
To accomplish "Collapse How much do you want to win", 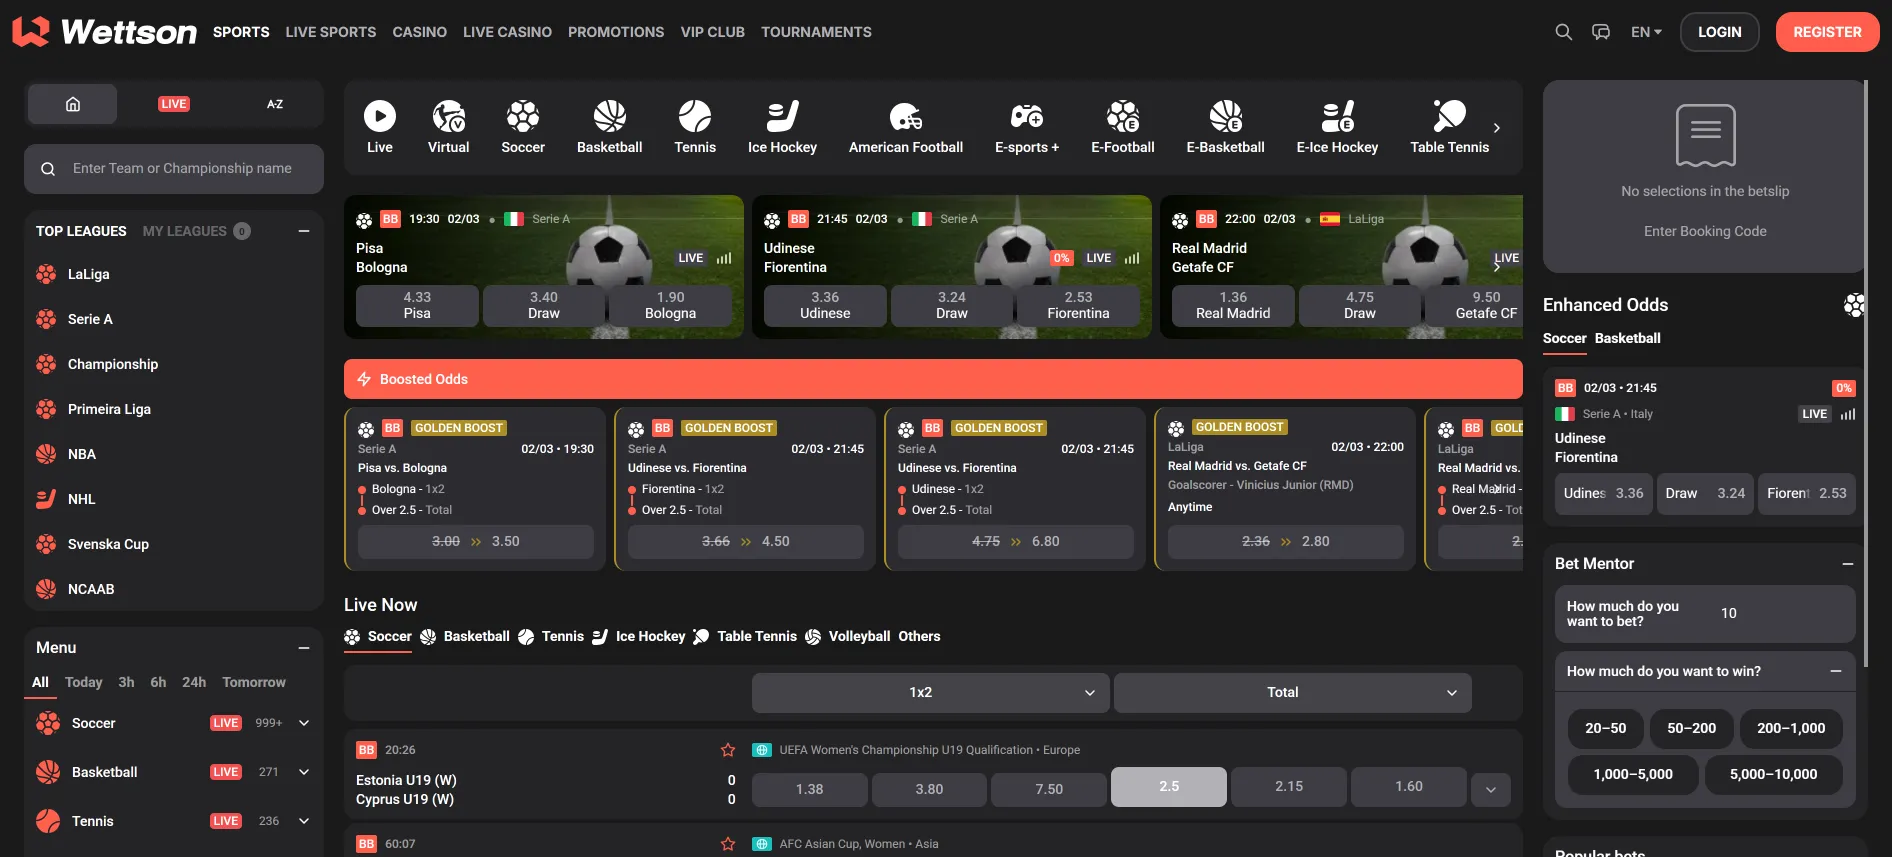I will (x=1836, y=671).
